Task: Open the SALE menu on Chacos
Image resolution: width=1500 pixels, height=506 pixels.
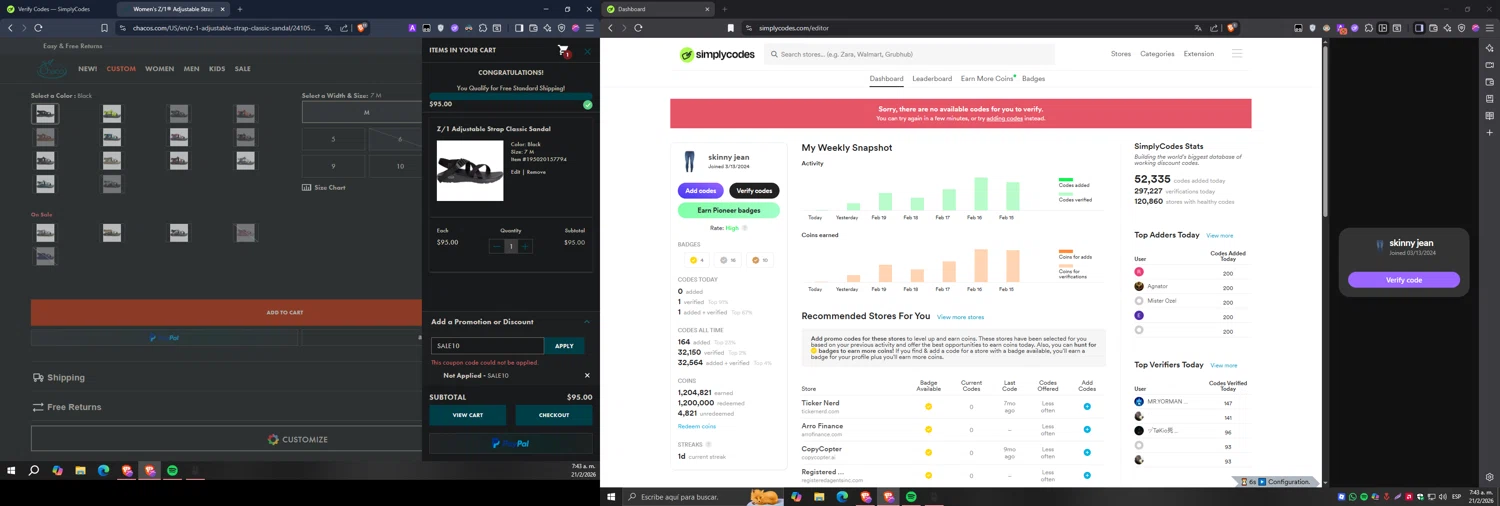Action: (243, 69)
